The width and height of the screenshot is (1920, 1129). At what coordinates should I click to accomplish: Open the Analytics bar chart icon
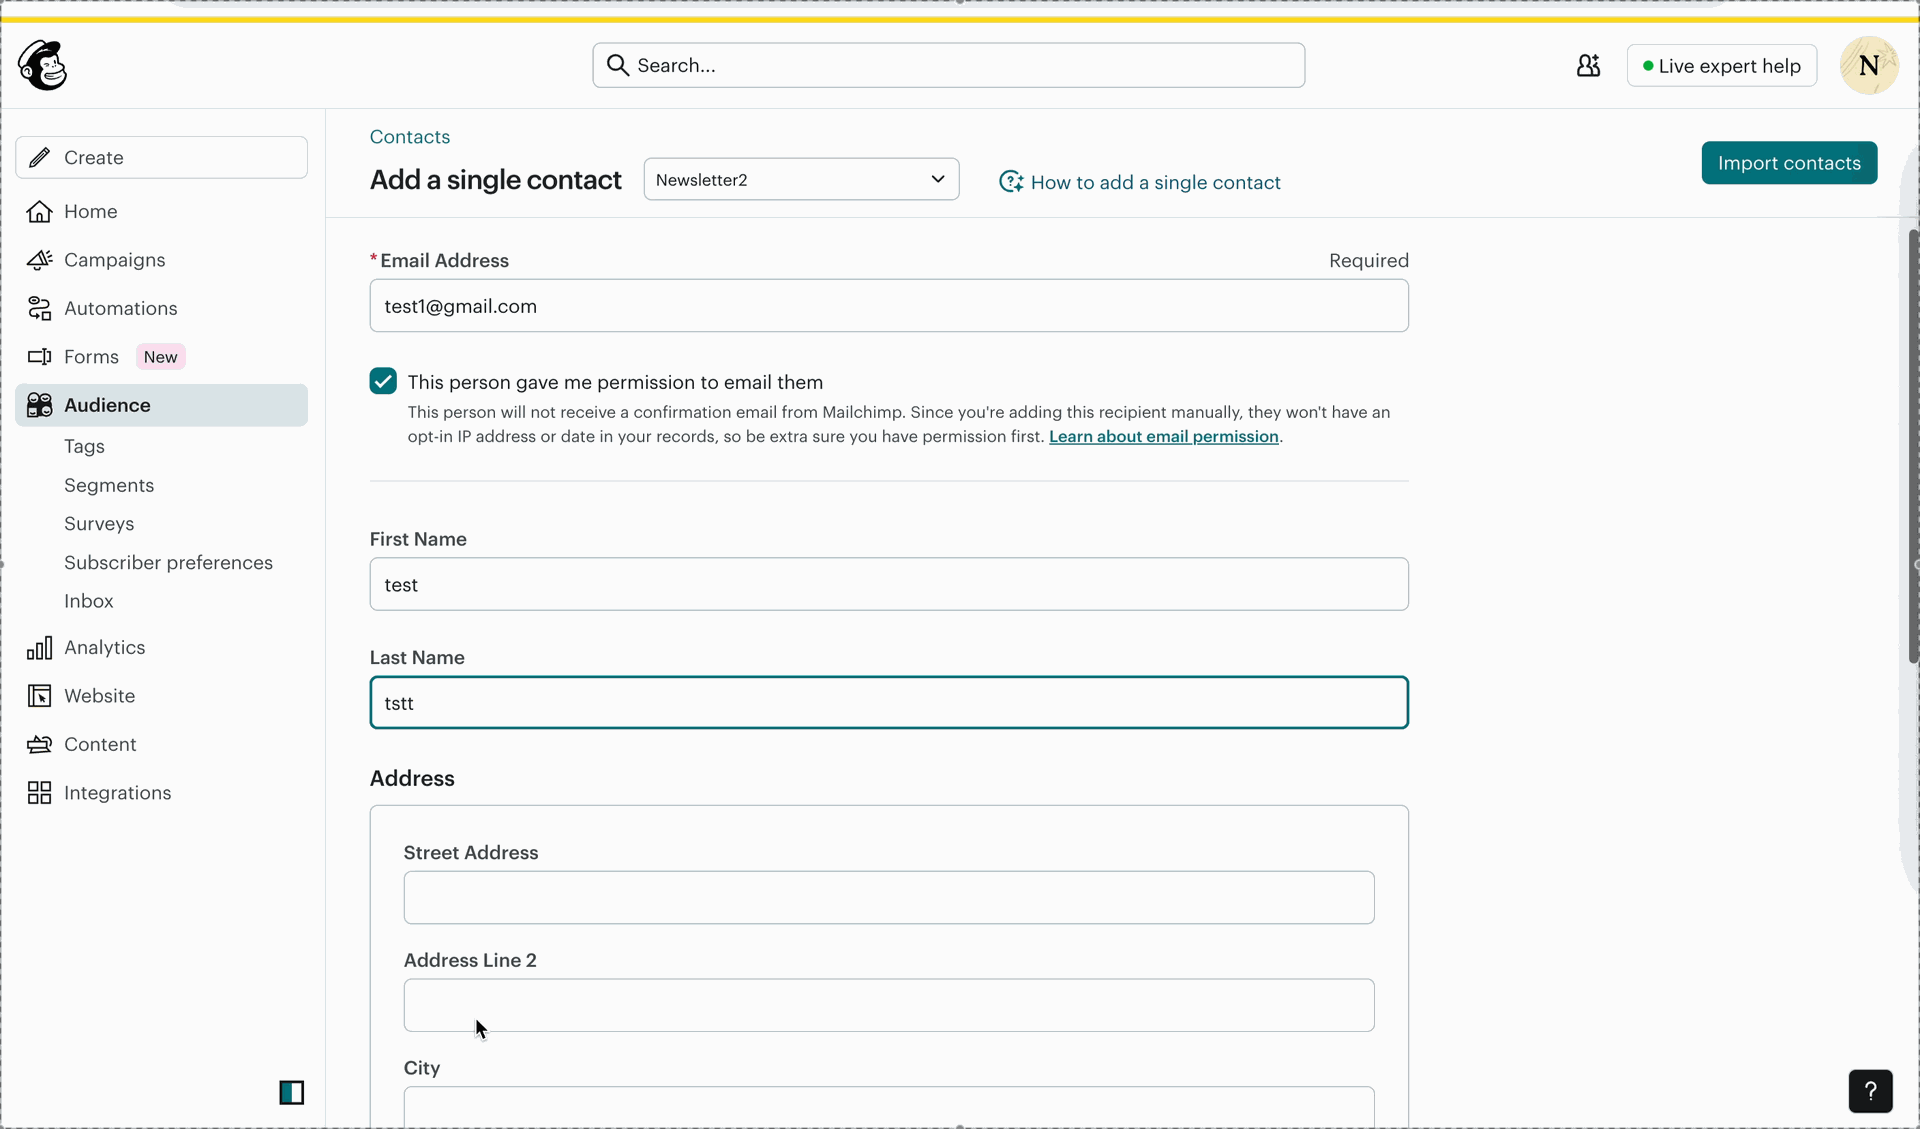pos(39,648)
